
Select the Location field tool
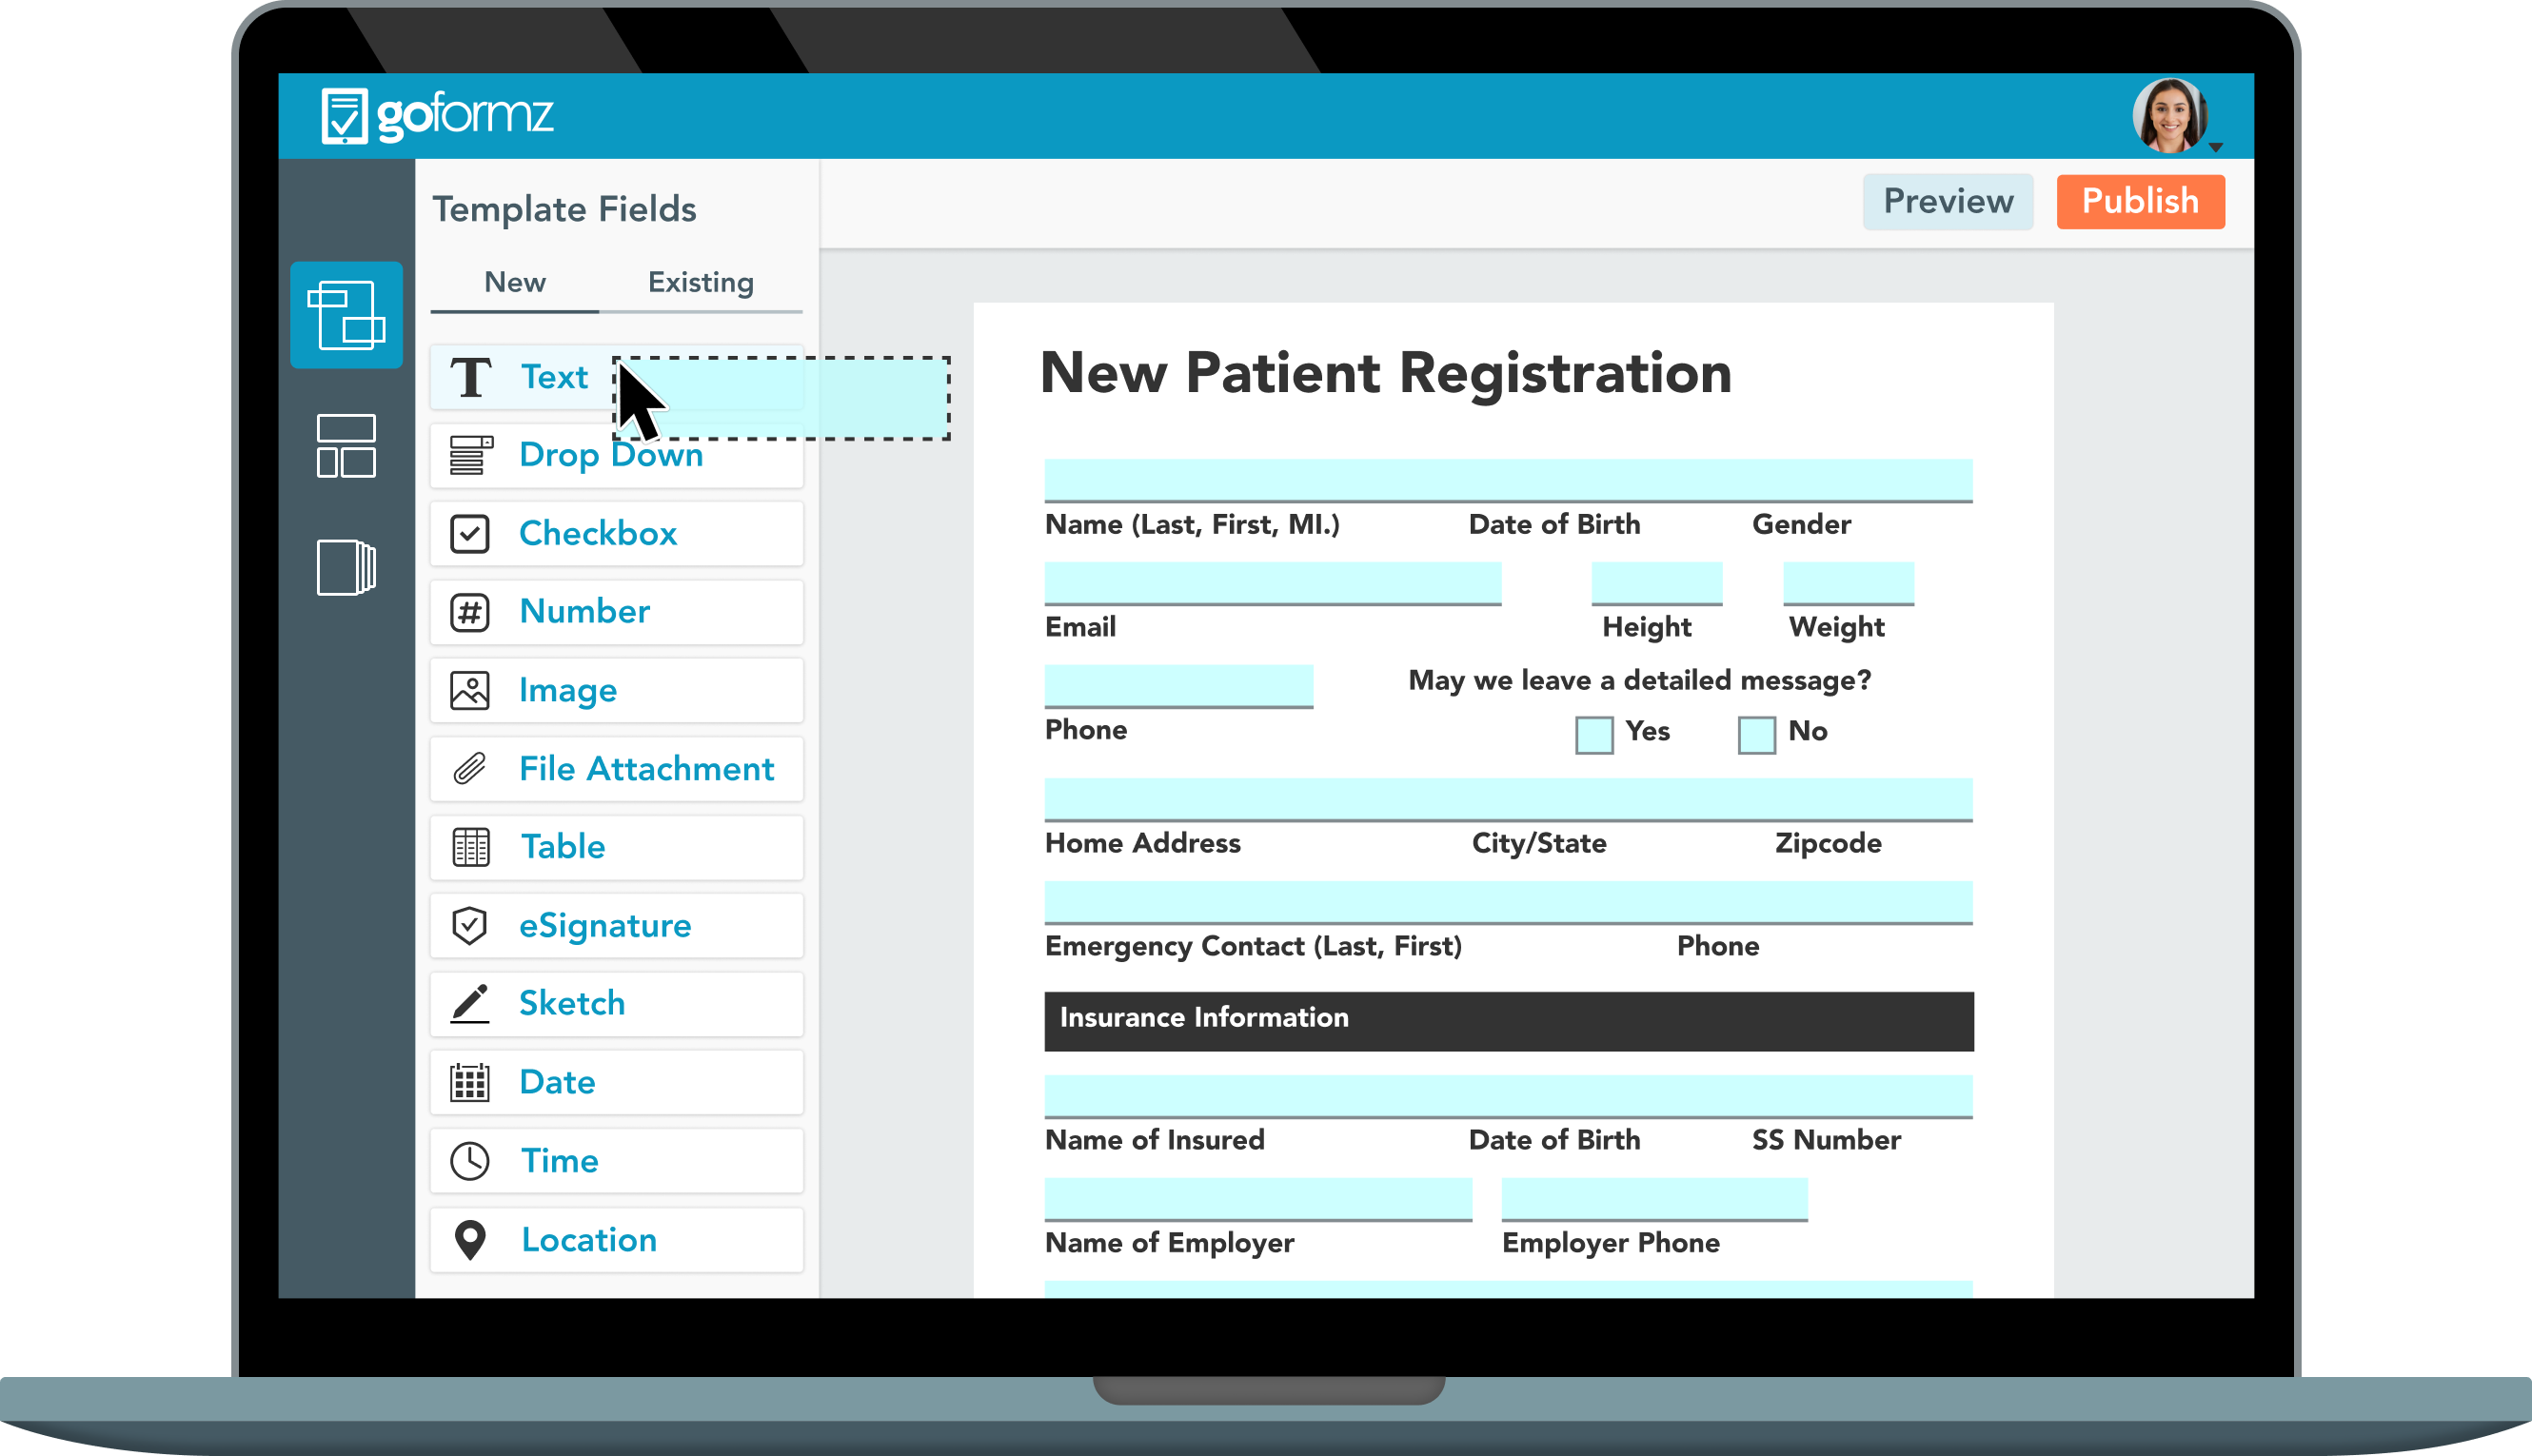click(590, 1239)
